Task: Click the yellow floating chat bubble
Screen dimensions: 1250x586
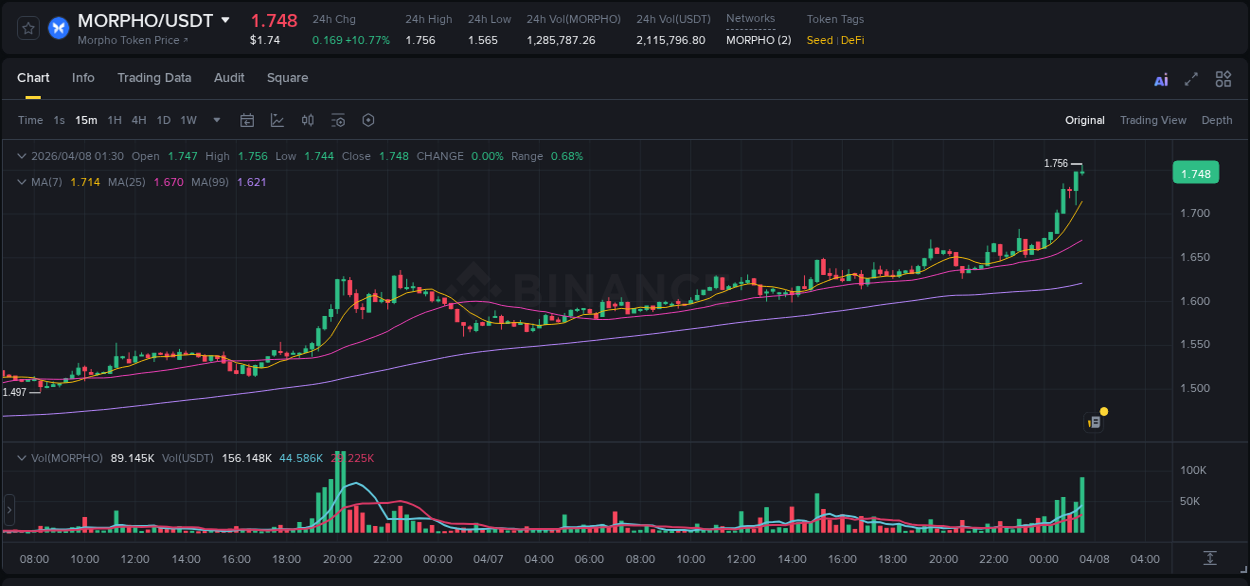Action: tap(1103, 411)
